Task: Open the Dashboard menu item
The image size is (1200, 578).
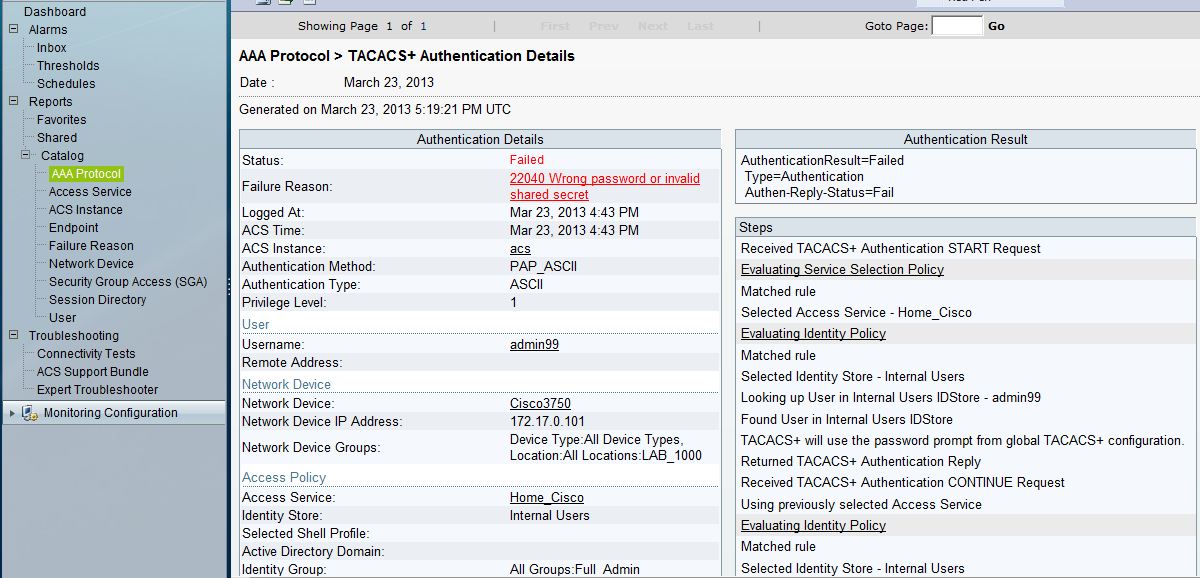Action: pos(55,12)
